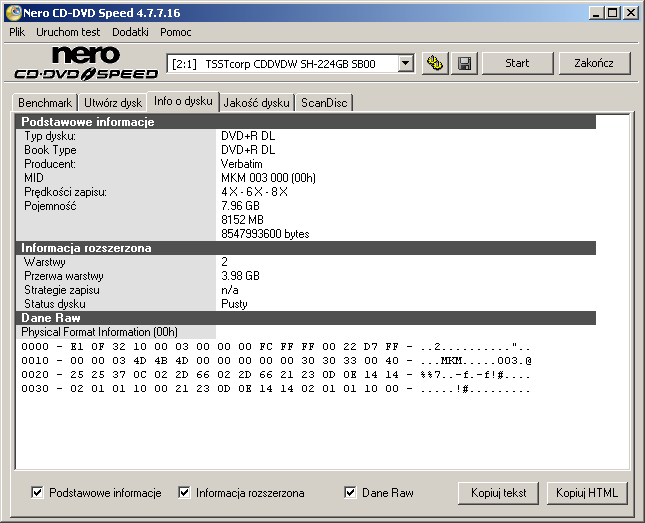
Task: Open the drive selection dropdown arrow
Action: point(406,63)
